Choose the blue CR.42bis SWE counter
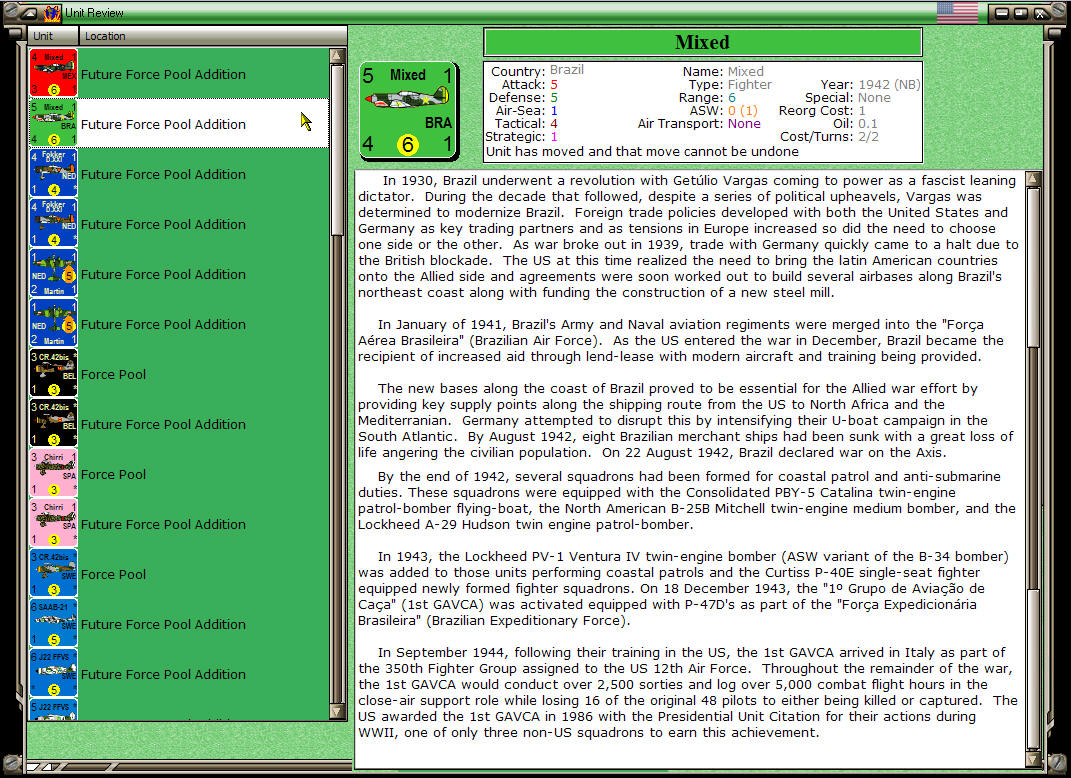 click(53, 573)
